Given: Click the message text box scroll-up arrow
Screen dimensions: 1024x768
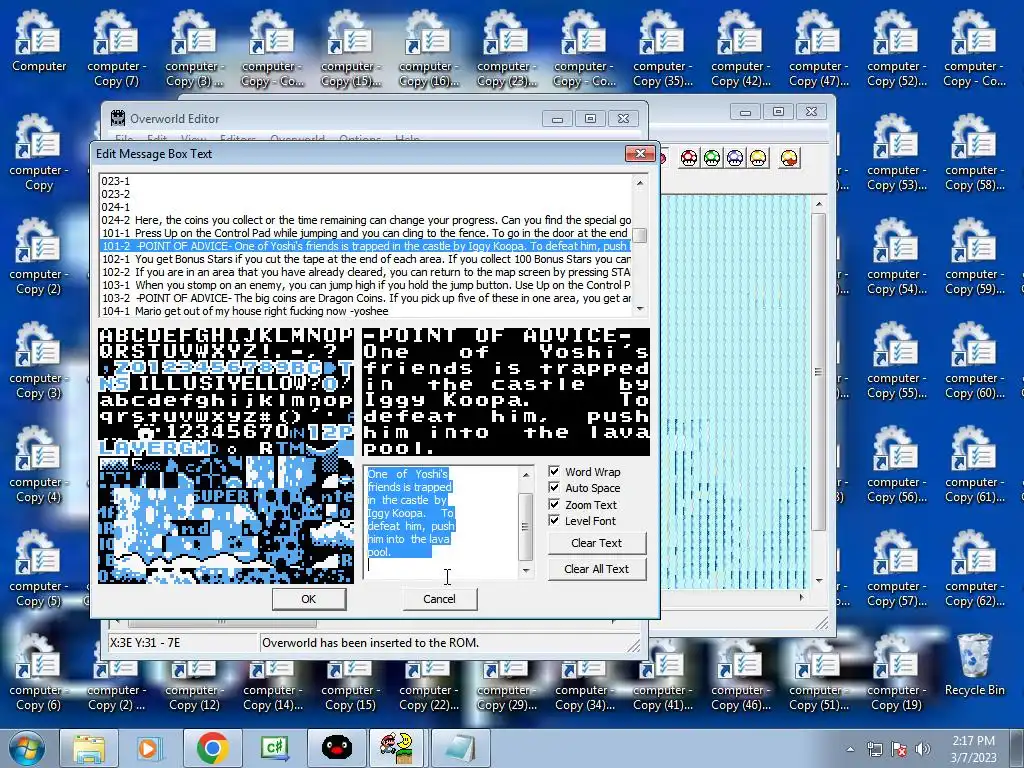Looking at the screenshot, I should 526,475.
